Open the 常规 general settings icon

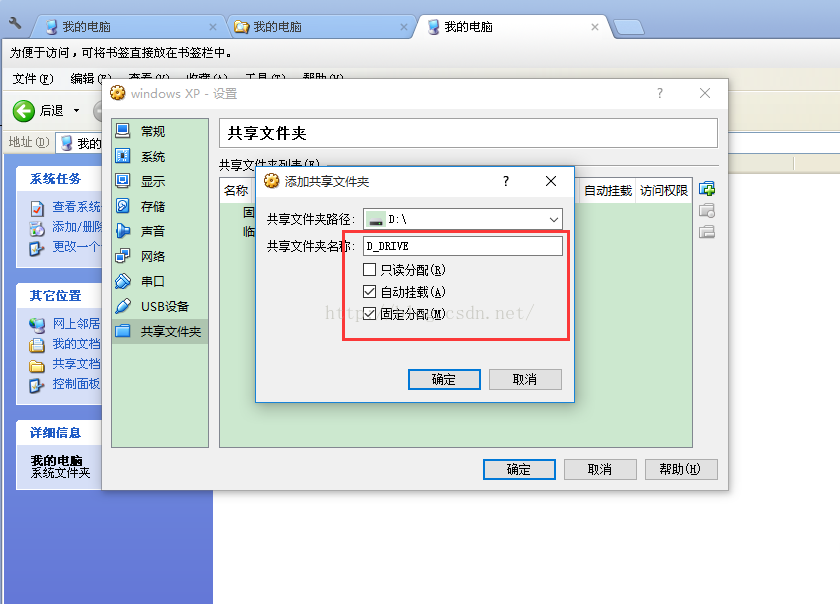pyautogui.click(x=123, y=131)
